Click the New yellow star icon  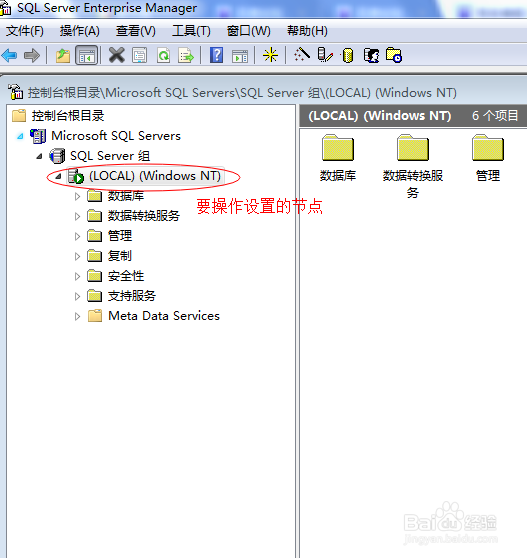(x=270, y=56)
